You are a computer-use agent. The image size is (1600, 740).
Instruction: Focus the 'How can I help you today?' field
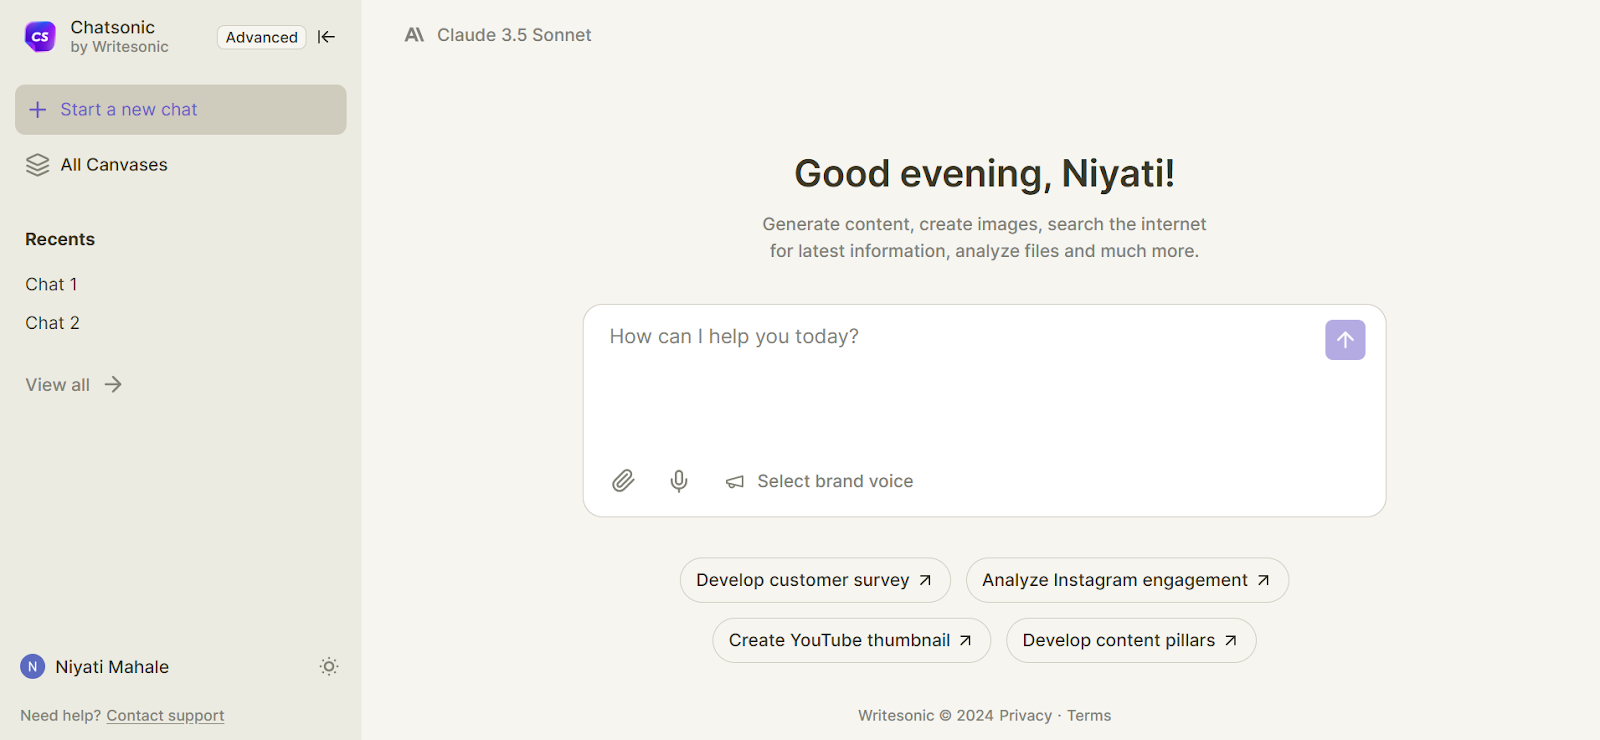pyautogui.click(x=950, y=380)
